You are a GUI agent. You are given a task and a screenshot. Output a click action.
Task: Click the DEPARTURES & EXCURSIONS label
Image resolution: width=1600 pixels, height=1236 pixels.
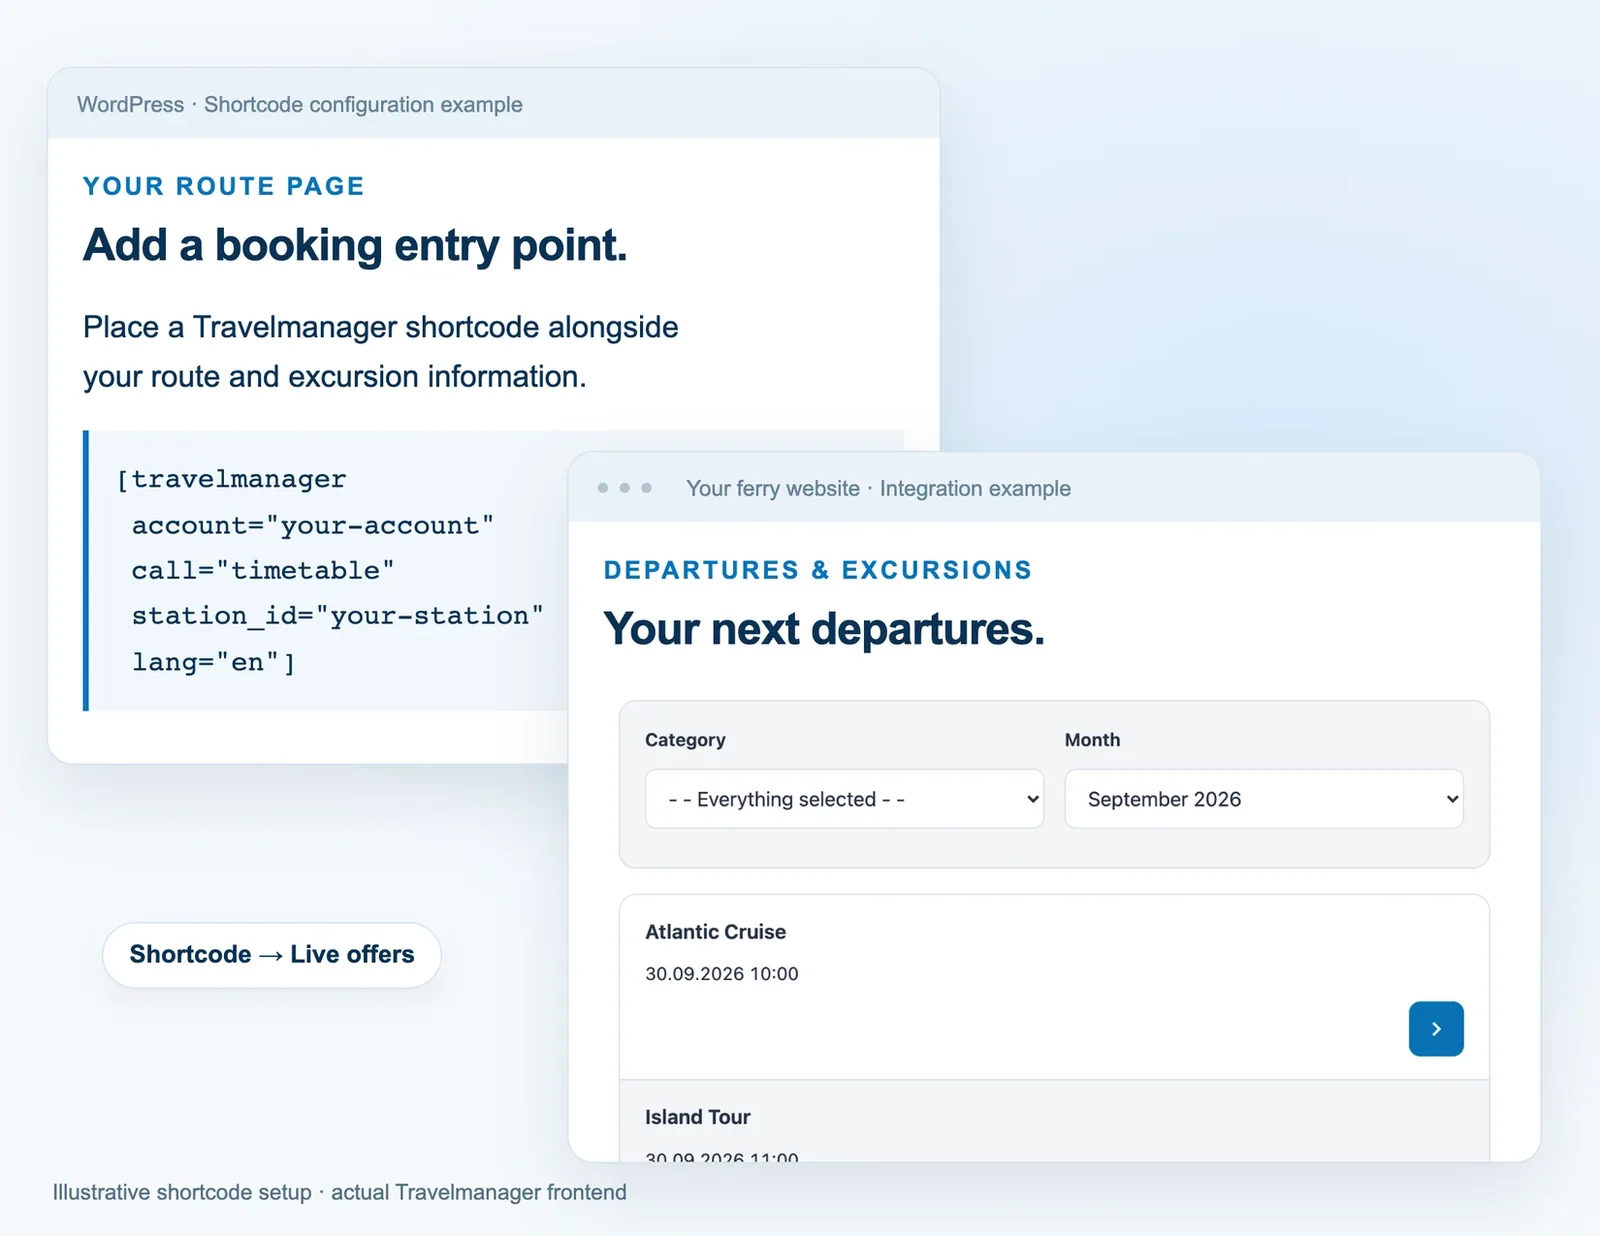[818, 570]
